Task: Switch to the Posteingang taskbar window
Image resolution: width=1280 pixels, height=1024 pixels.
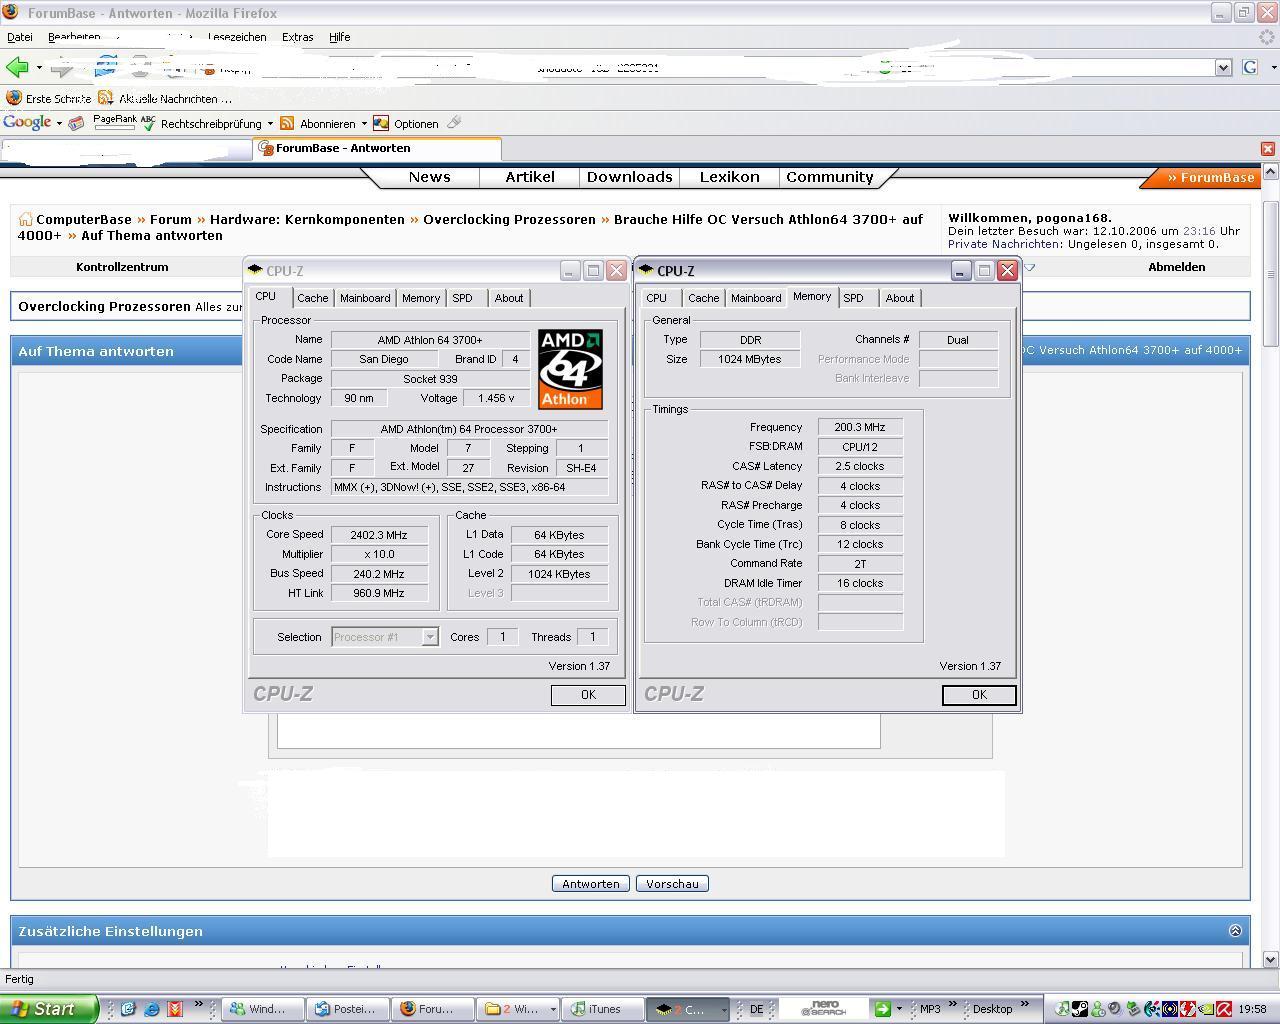Action: click(348, 1009)
